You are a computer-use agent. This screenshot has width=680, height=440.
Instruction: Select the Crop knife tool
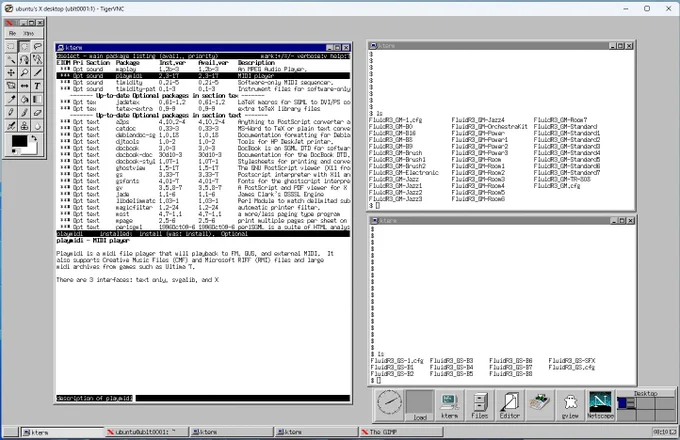coord(37,73)
